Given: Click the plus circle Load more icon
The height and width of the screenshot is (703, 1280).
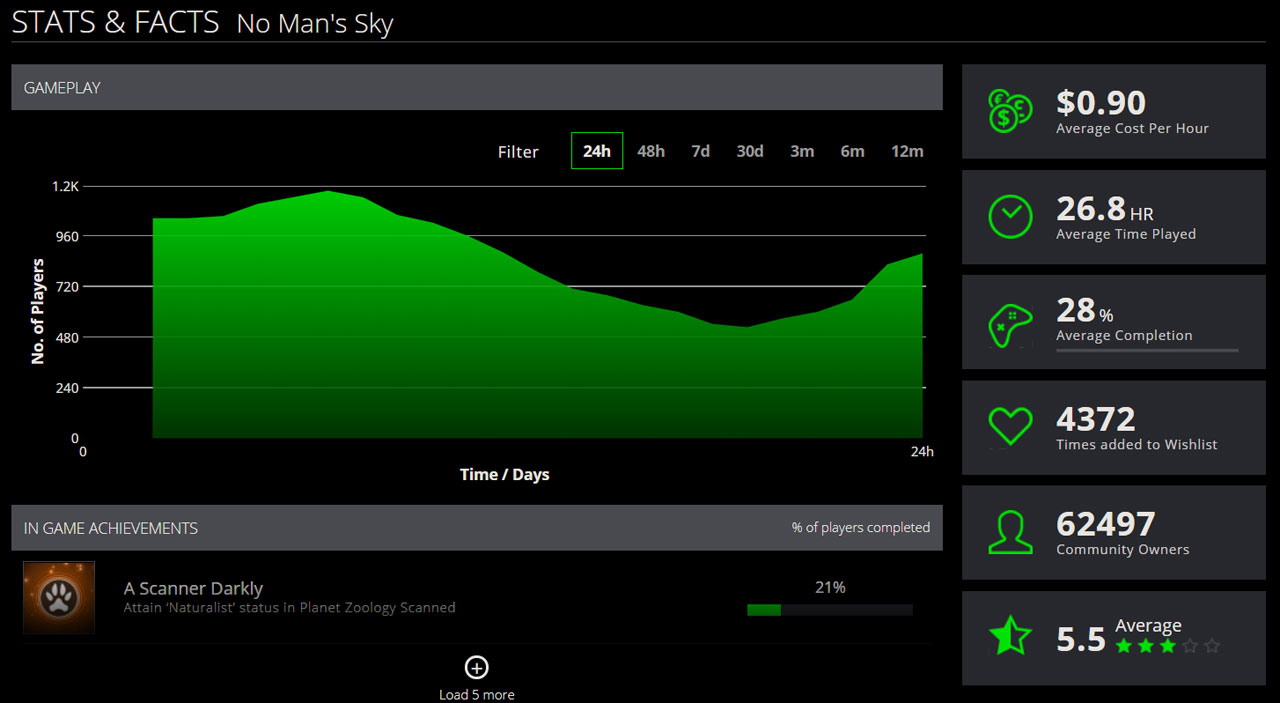Looking at the screenshot, I should pyautogui.click(x=477, y=667).
